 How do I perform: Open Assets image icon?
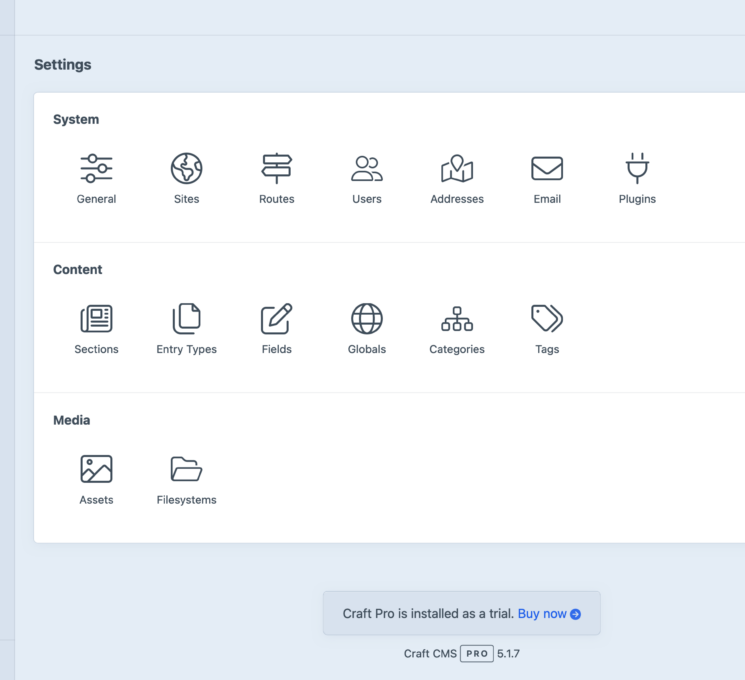(x=96, y=469)
